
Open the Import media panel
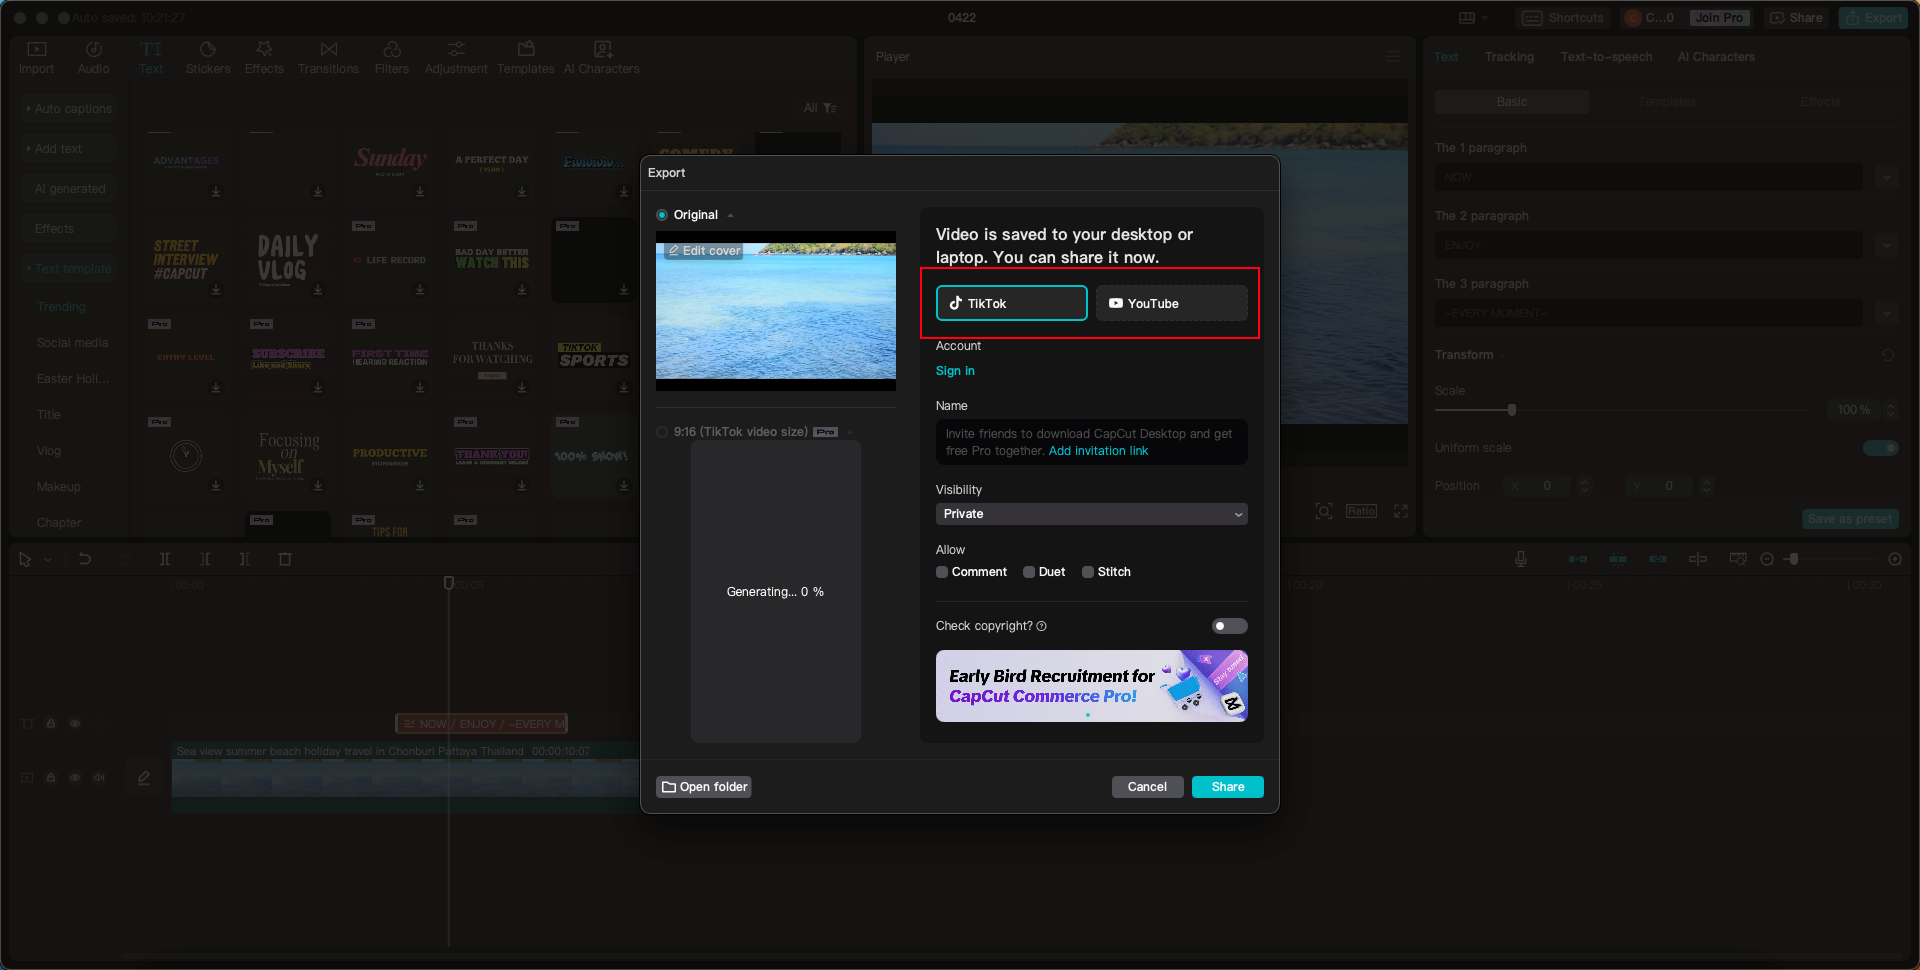point(36,57)
